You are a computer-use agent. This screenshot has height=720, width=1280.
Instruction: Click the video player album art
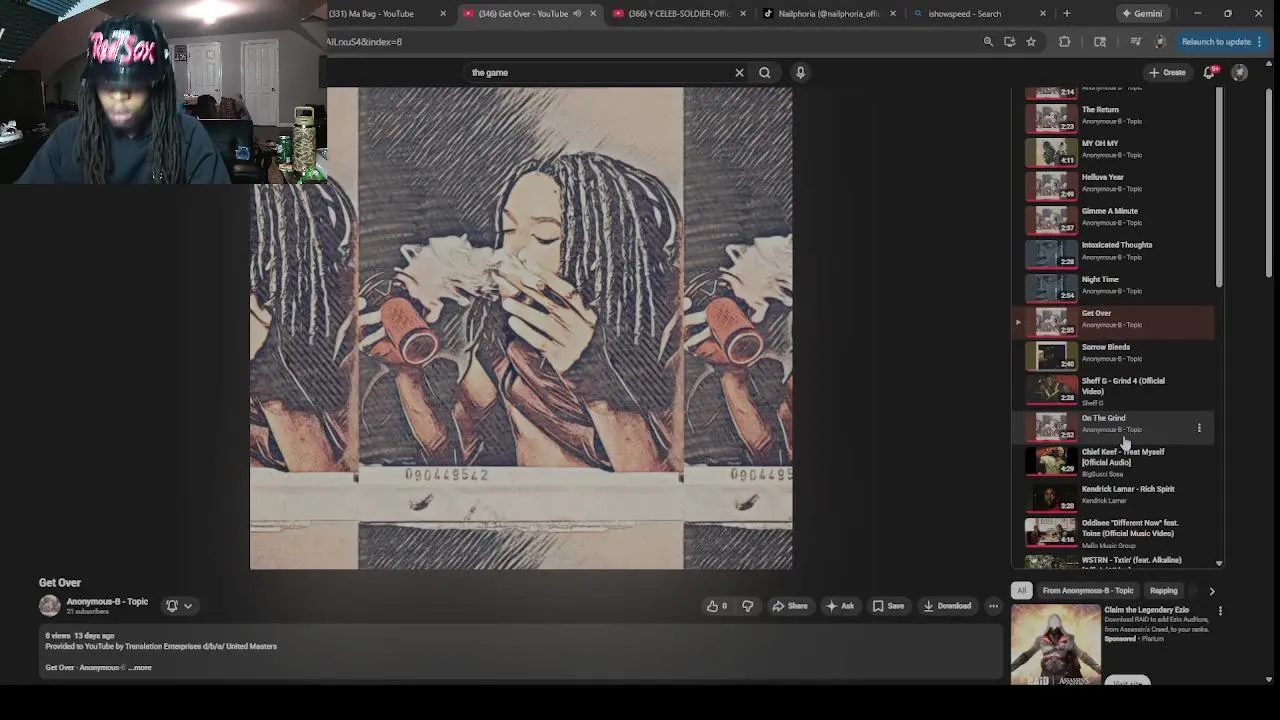[x=521, y=328]
